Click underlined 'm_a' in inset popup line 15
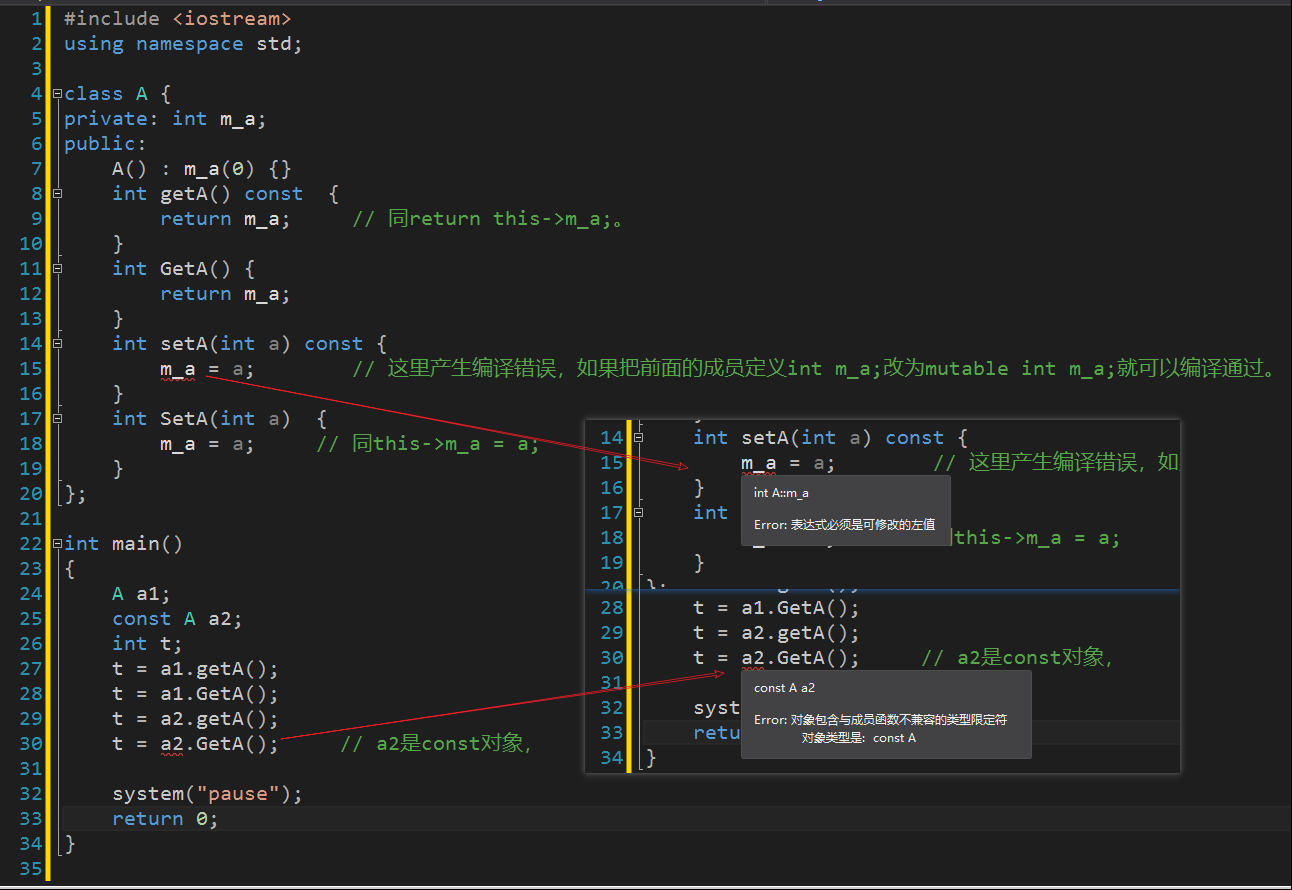1292x890 pixels. (759, 463)
